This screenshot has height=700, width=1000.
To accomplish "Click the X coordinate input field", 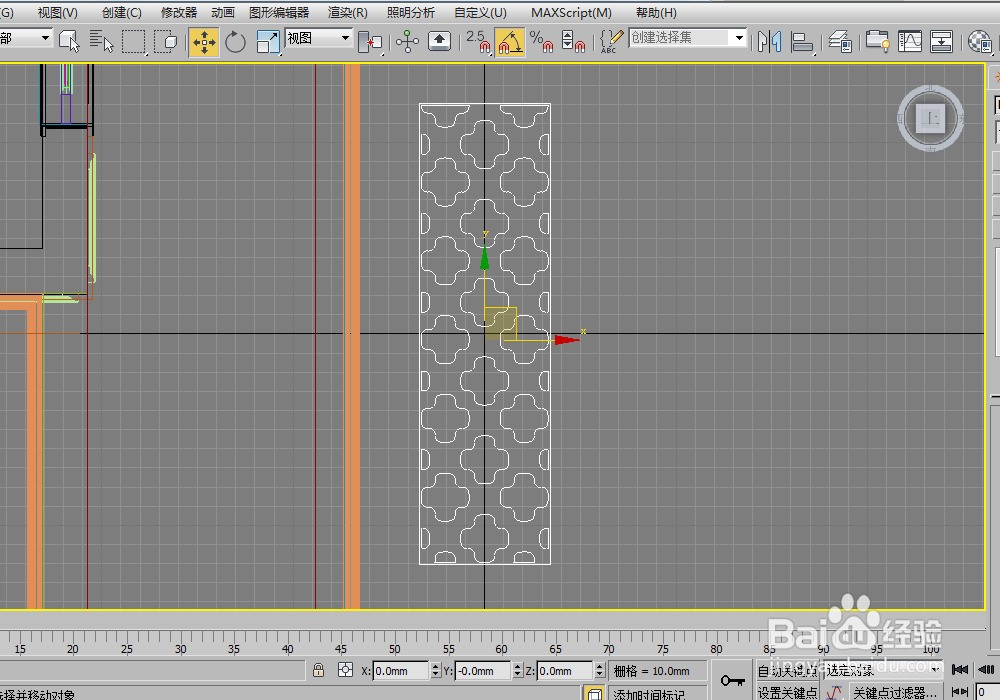I will click(x=400, y=671).
